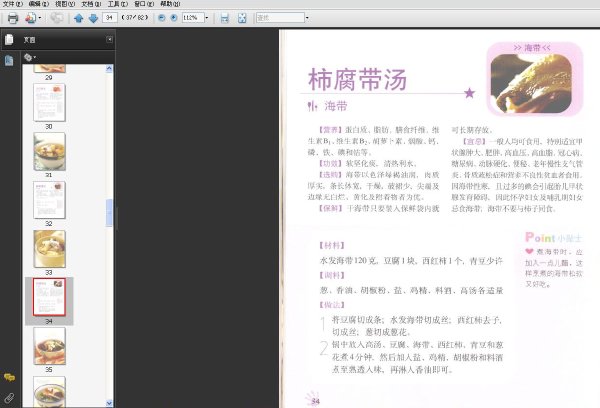Image resolution: width=600 pixels, height=408 pixels.
Task: Click the zoom out minus button
Action: point(161,18)
